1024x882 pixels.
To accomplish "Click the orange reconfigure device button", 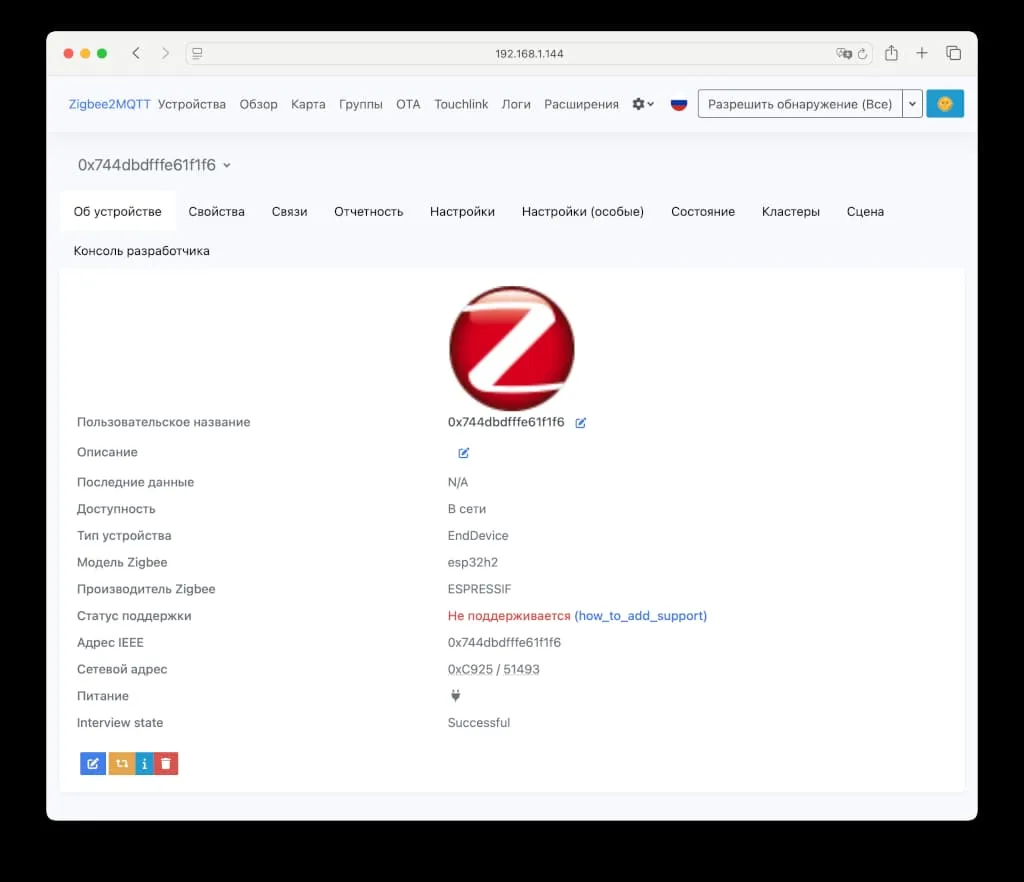I will [x=121, y=763].
